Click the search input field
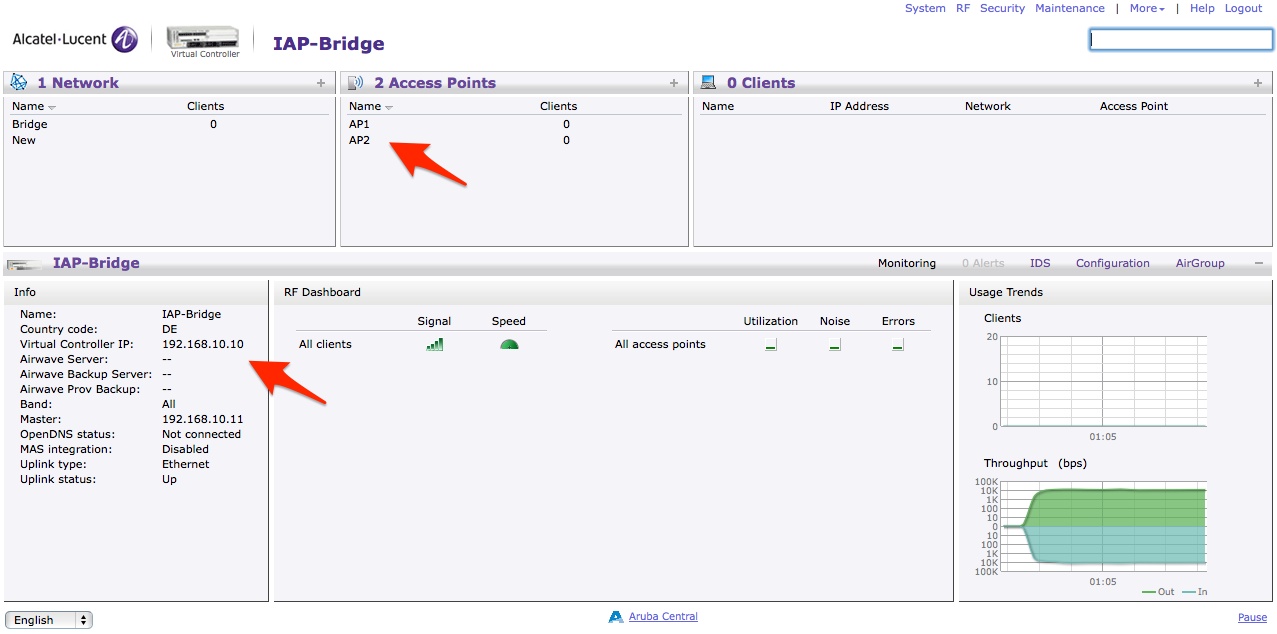The image size is (1277, 634). (x=1180, y=39)
